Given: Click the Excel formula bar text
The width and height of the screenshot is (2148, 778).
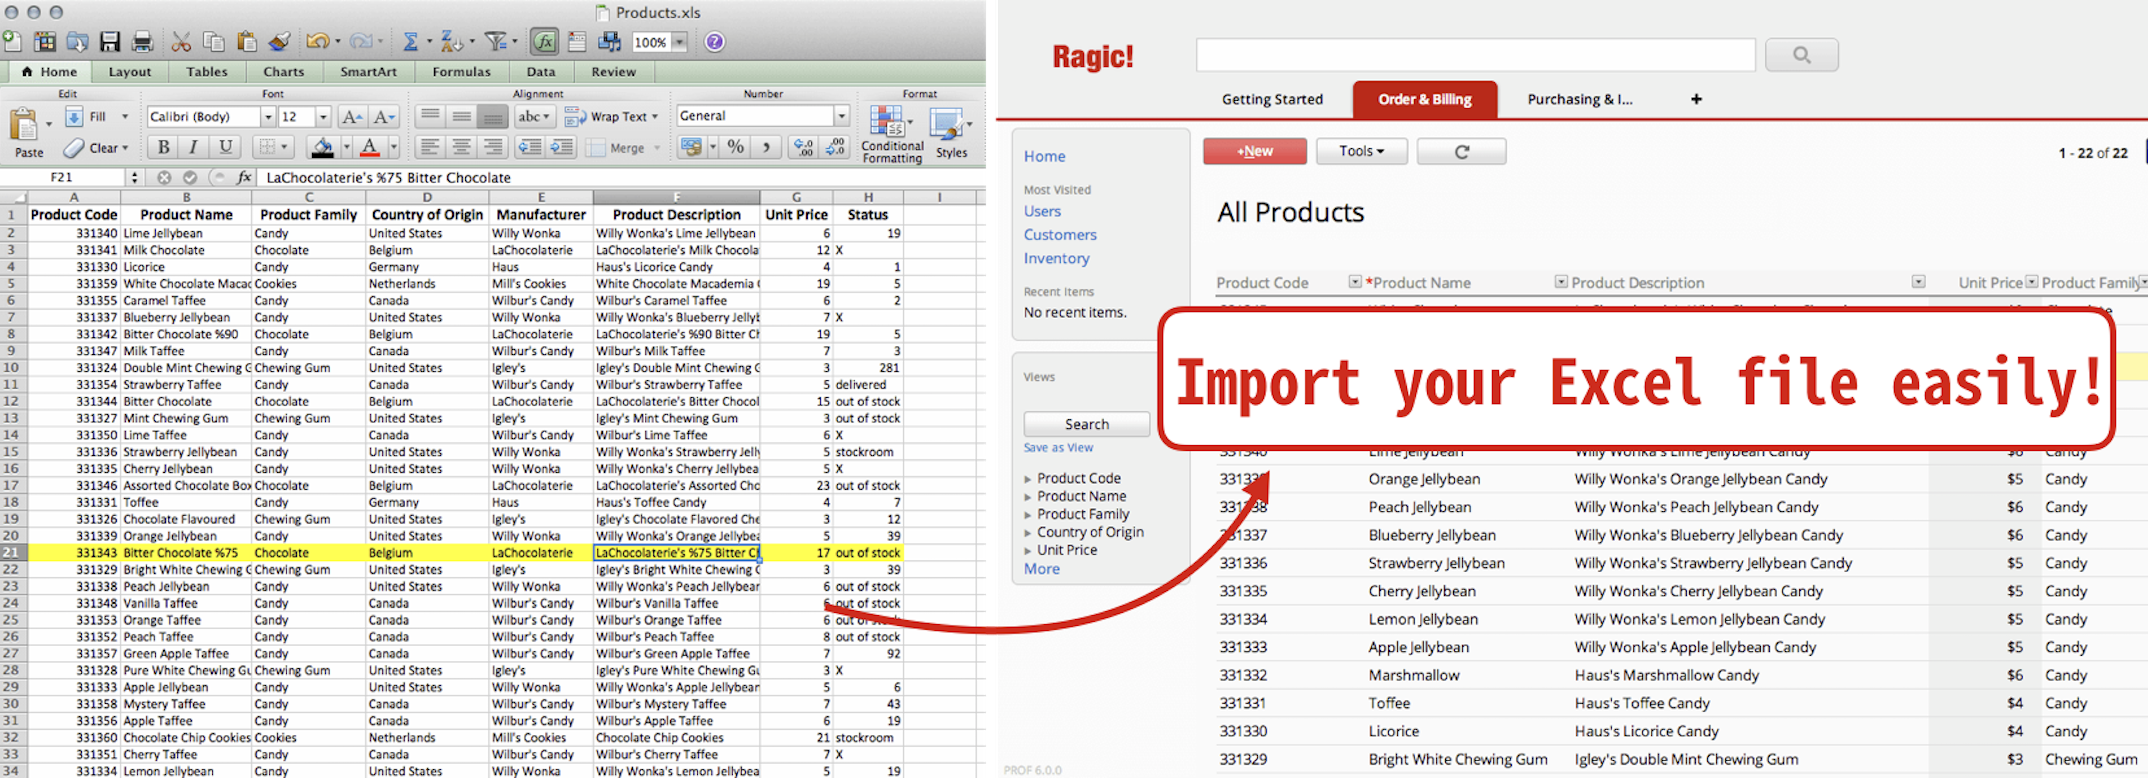Looking at the screenshot, I should (x=388, y=178).
